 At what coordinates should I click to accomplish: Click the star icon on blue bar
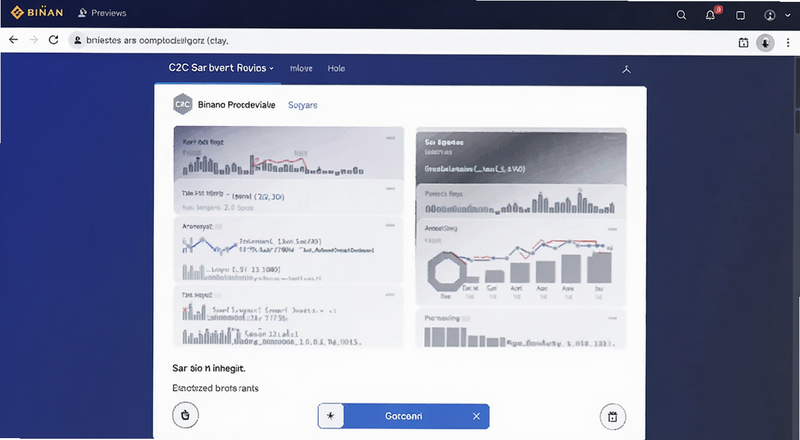click(330, 416)
